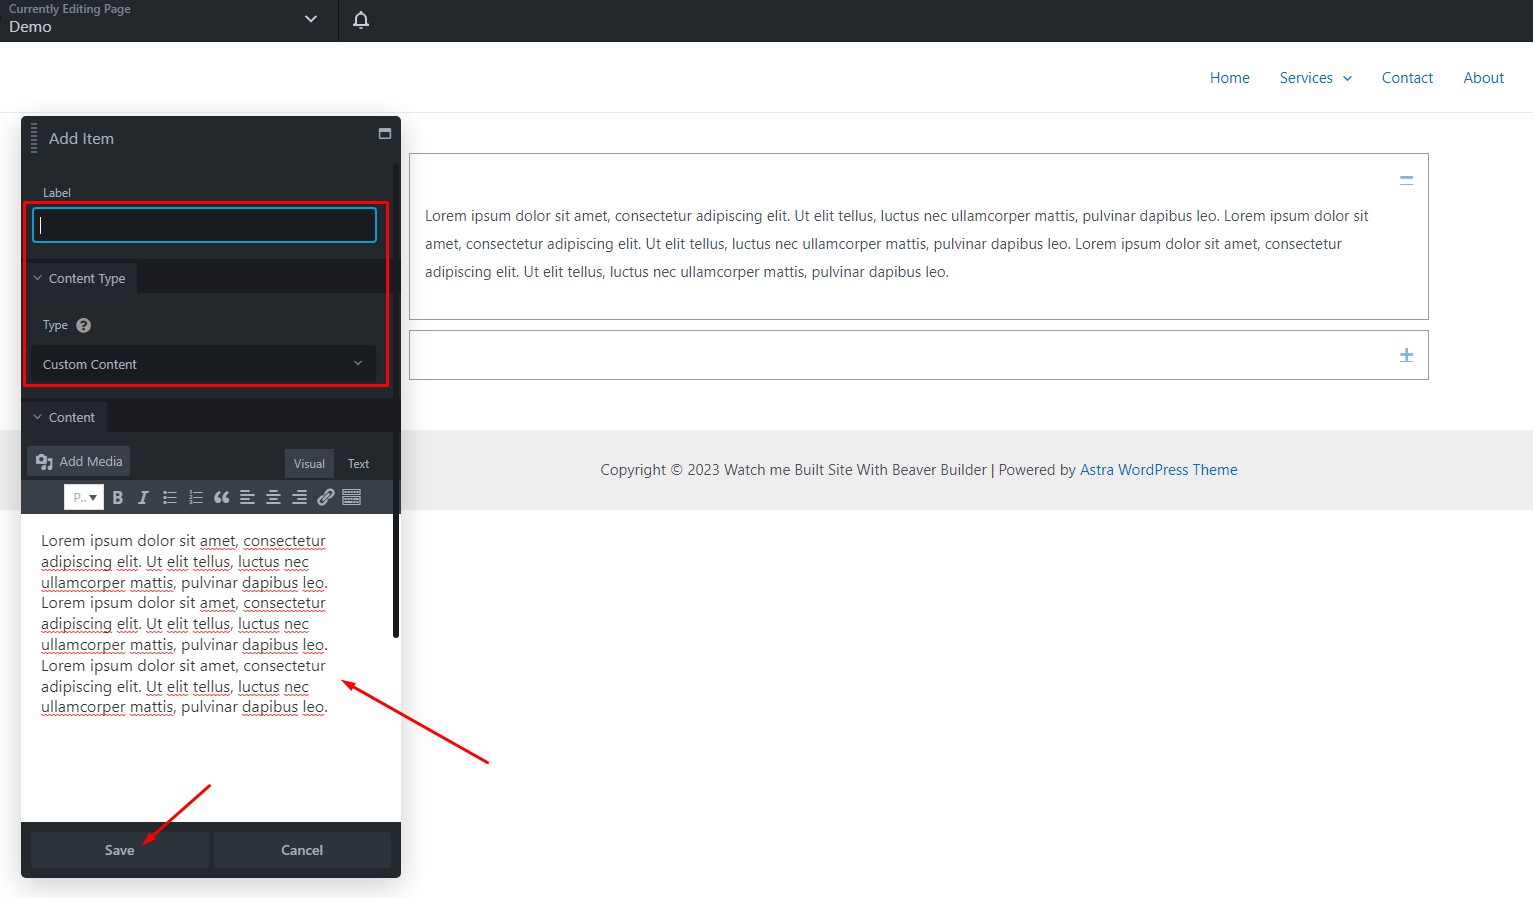Insert a blockquote
Image resolution: width=1533 pixels, height=898 pixels.
pos(222,497)
